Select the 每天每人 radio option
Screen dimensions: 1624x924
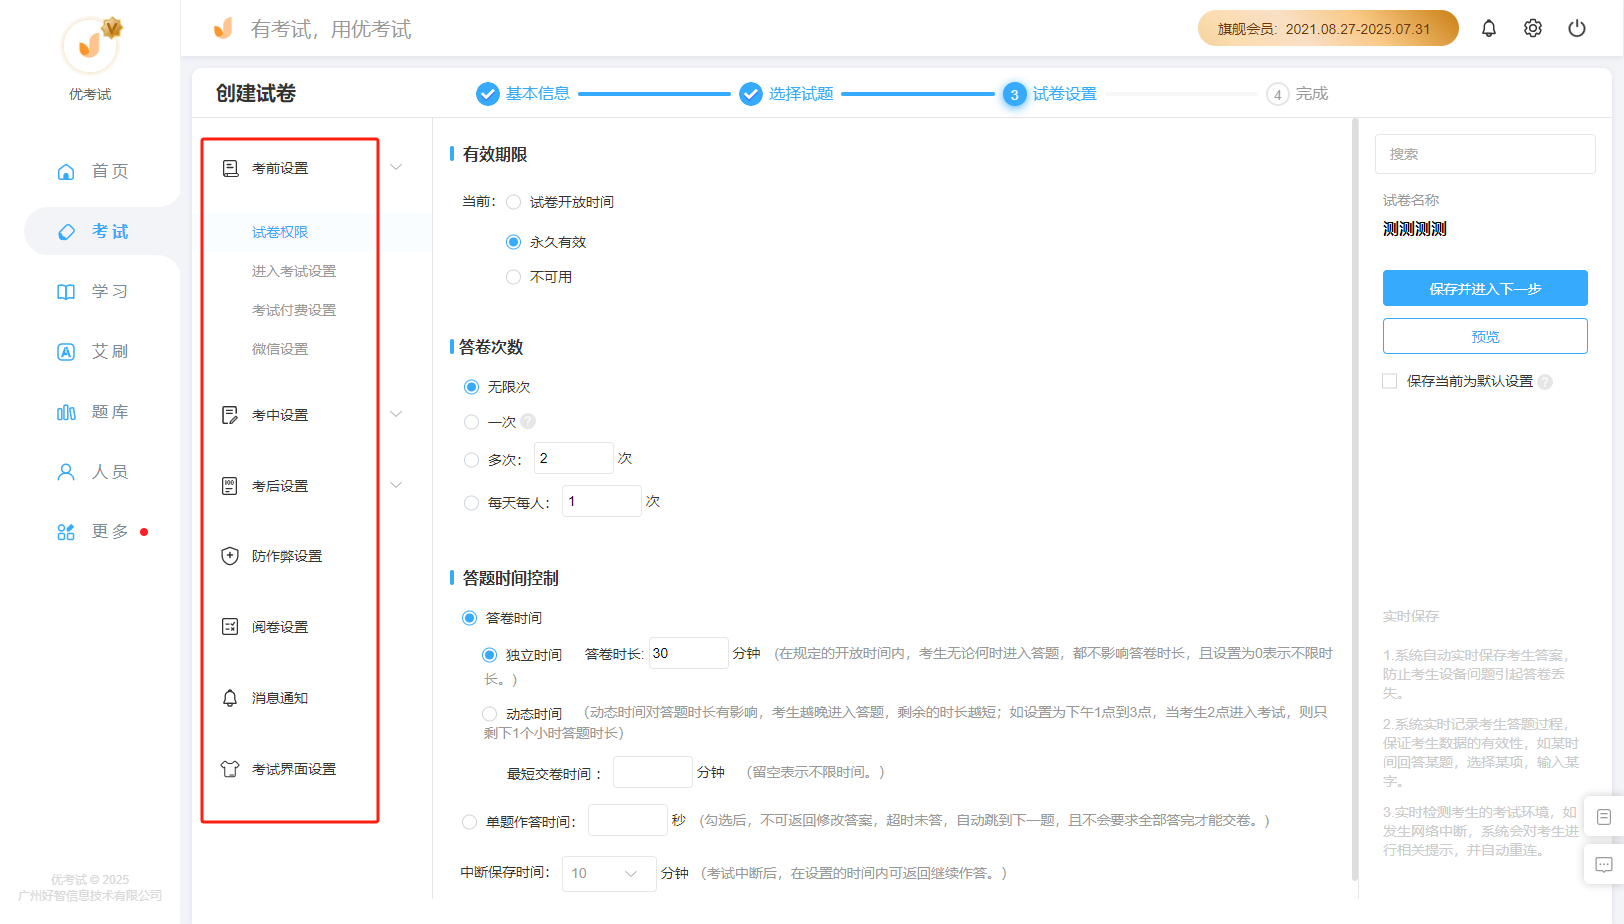(471, 503)
